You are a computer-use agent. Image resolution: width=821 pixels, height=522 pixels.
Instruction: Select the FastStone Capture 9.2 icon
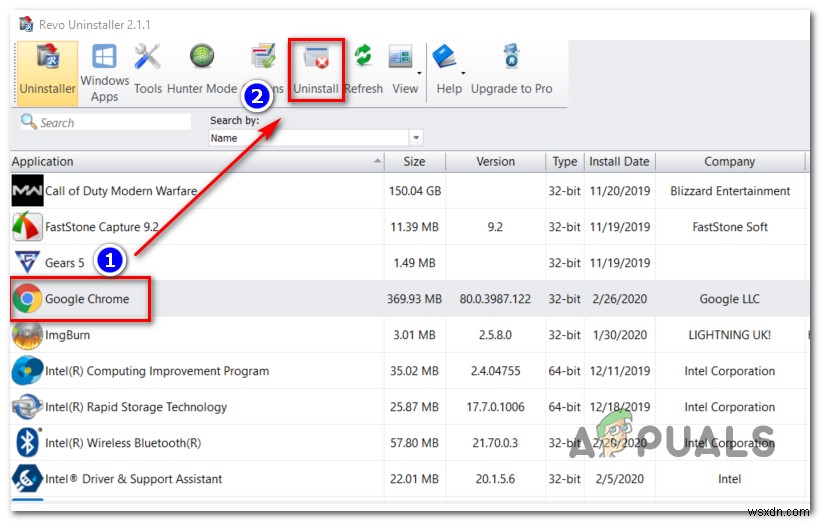tap(27, 227)
